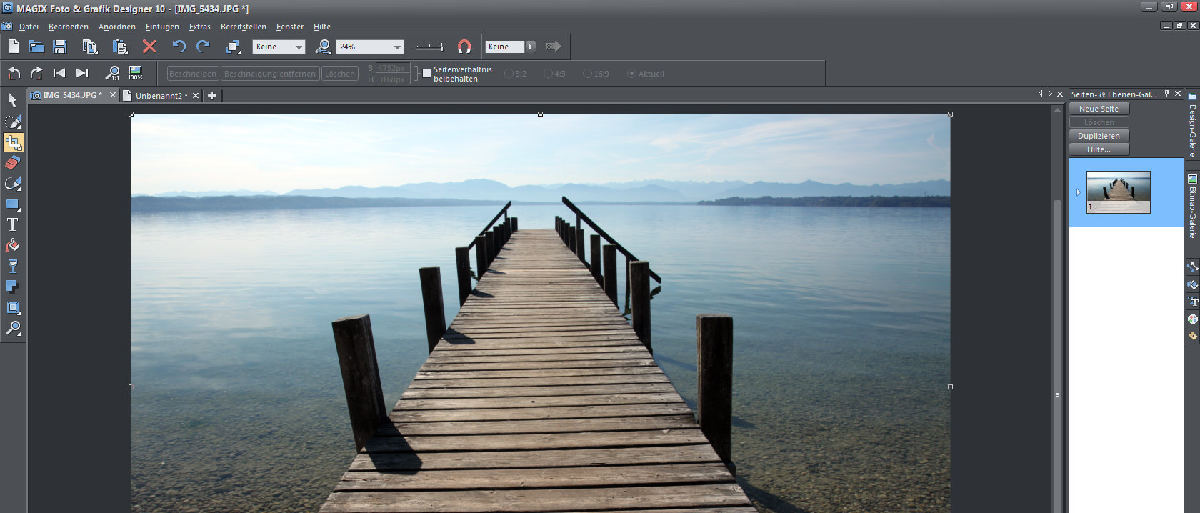The width and height of the screenshot is (1200, 513).
Task: Choose the Fill bucket tool
Action: coord(13,245)
